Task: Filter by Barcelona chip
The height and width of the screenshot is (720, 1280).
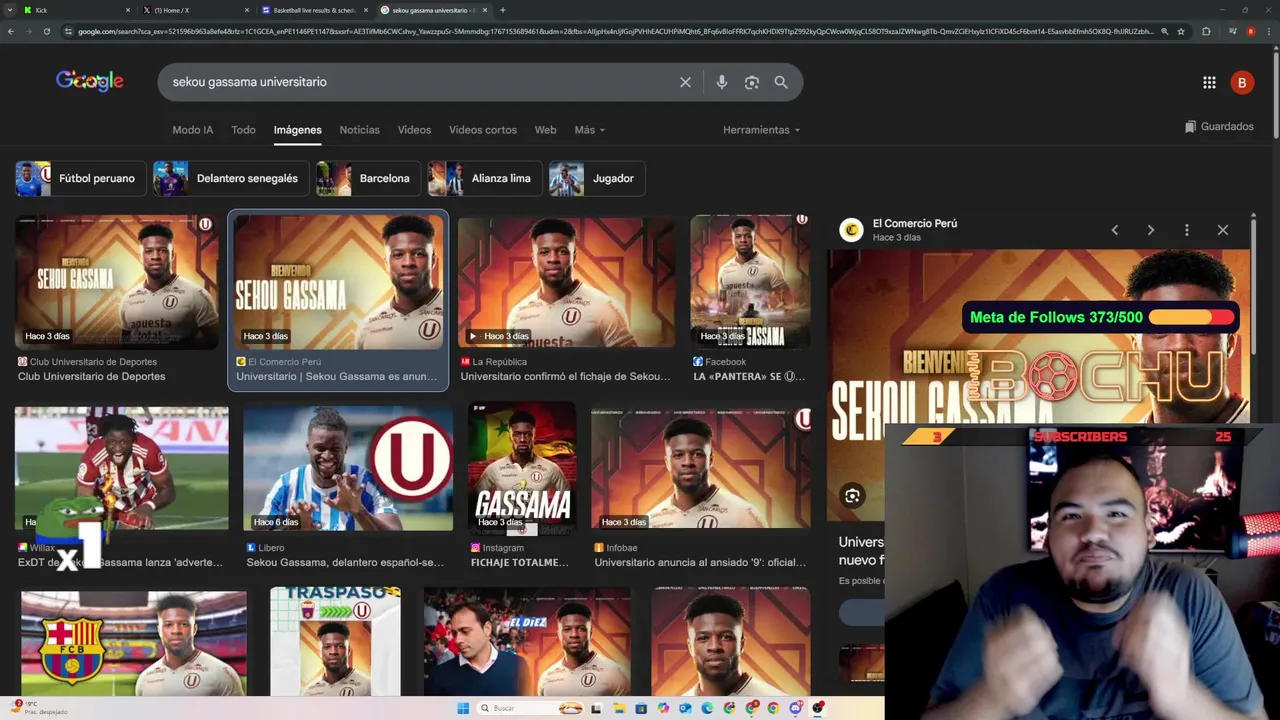Action: click(368, 178)
